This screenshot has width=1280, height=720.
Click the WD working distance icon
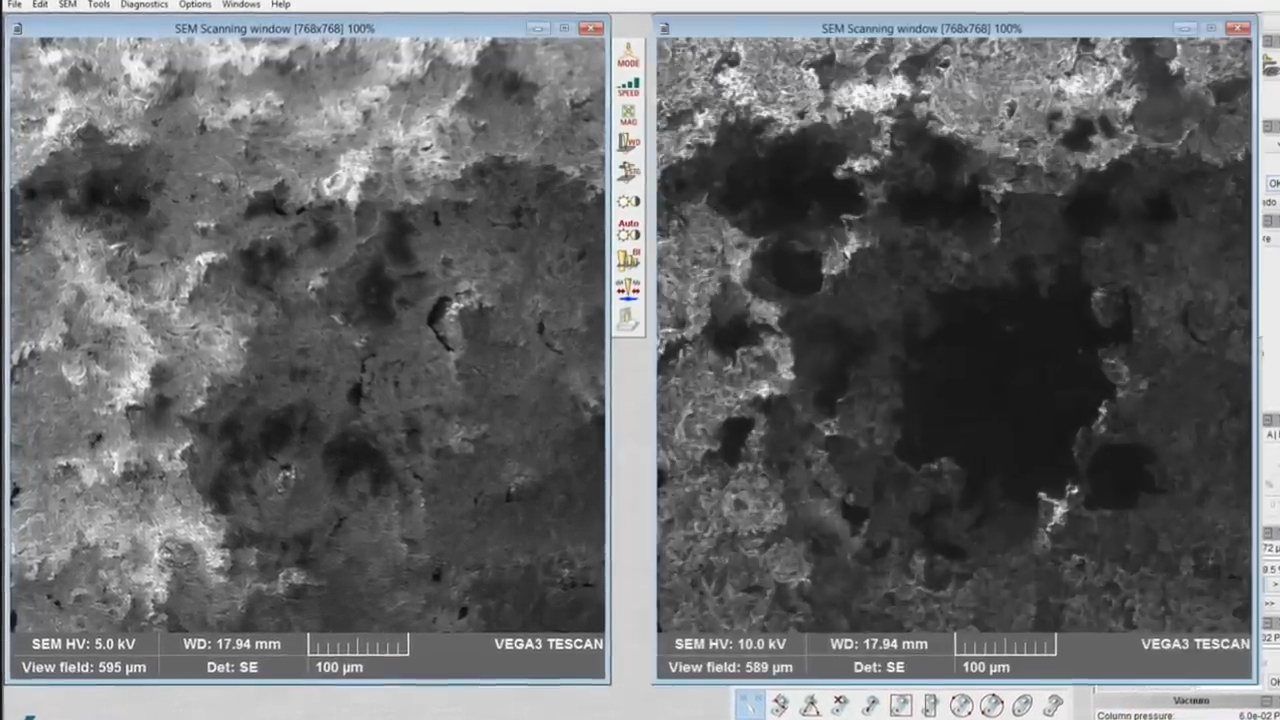628,142
